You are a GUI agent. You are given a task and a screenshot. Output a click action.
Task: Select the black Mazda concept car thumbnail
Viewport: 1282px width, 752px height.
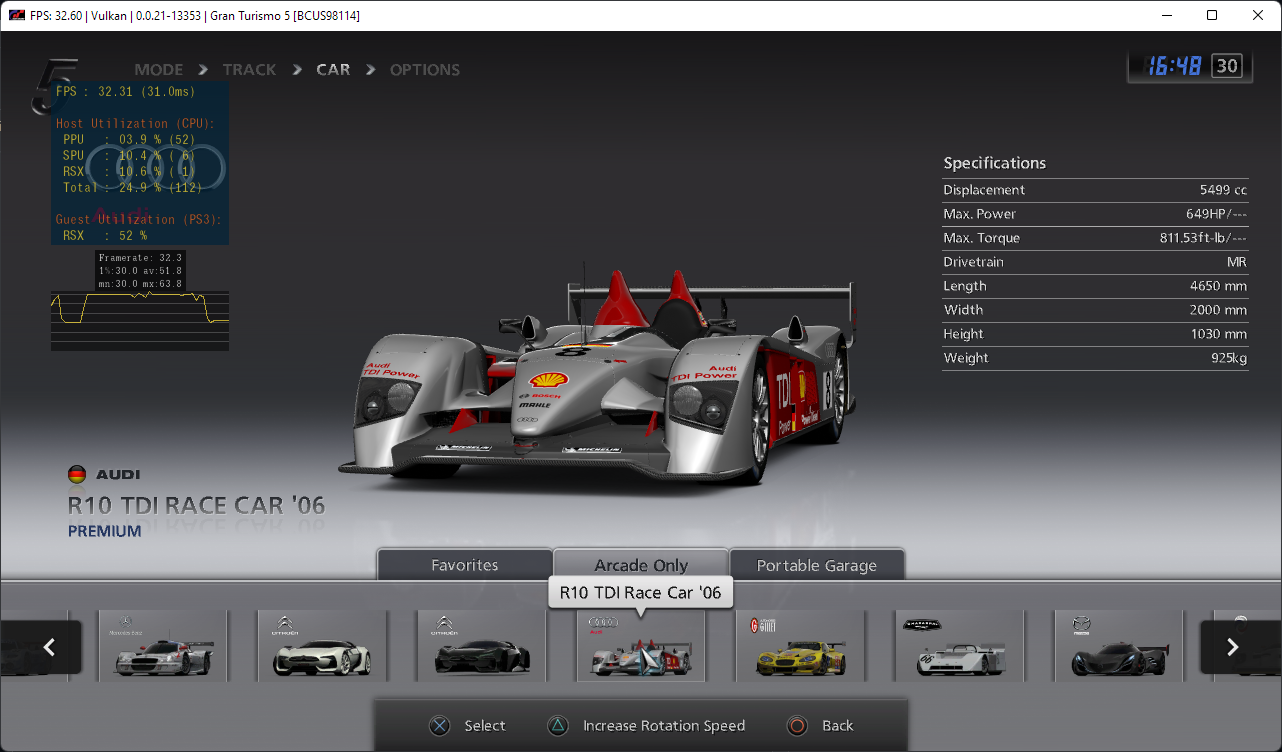[x=1120, y=646]
